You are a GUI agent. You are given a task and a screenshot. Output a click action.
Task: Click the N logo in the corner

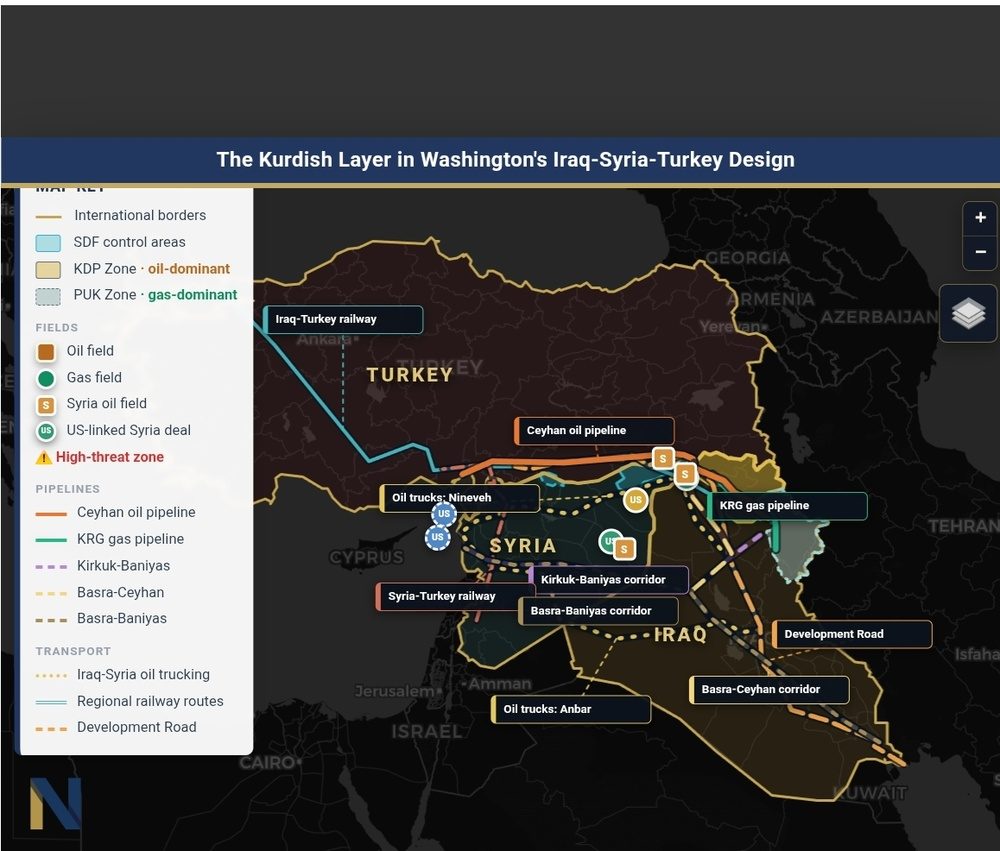click(x=55, y=803)
